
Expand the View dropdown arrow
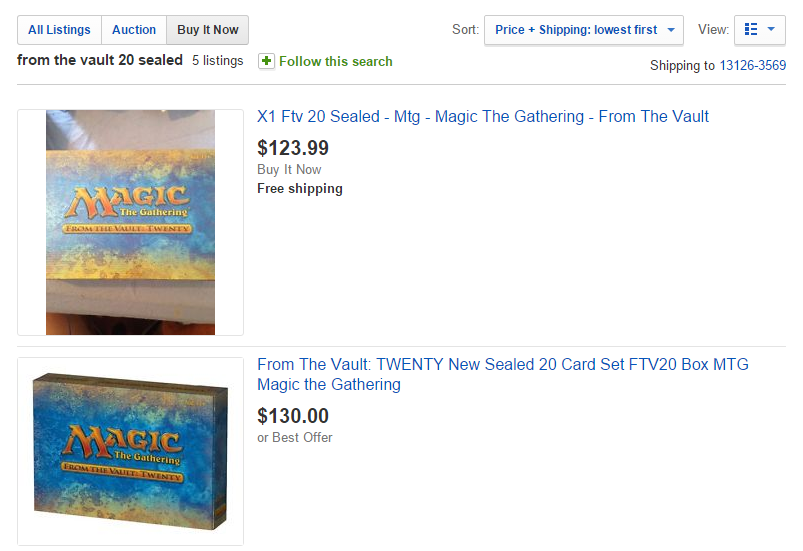[771, 30]
